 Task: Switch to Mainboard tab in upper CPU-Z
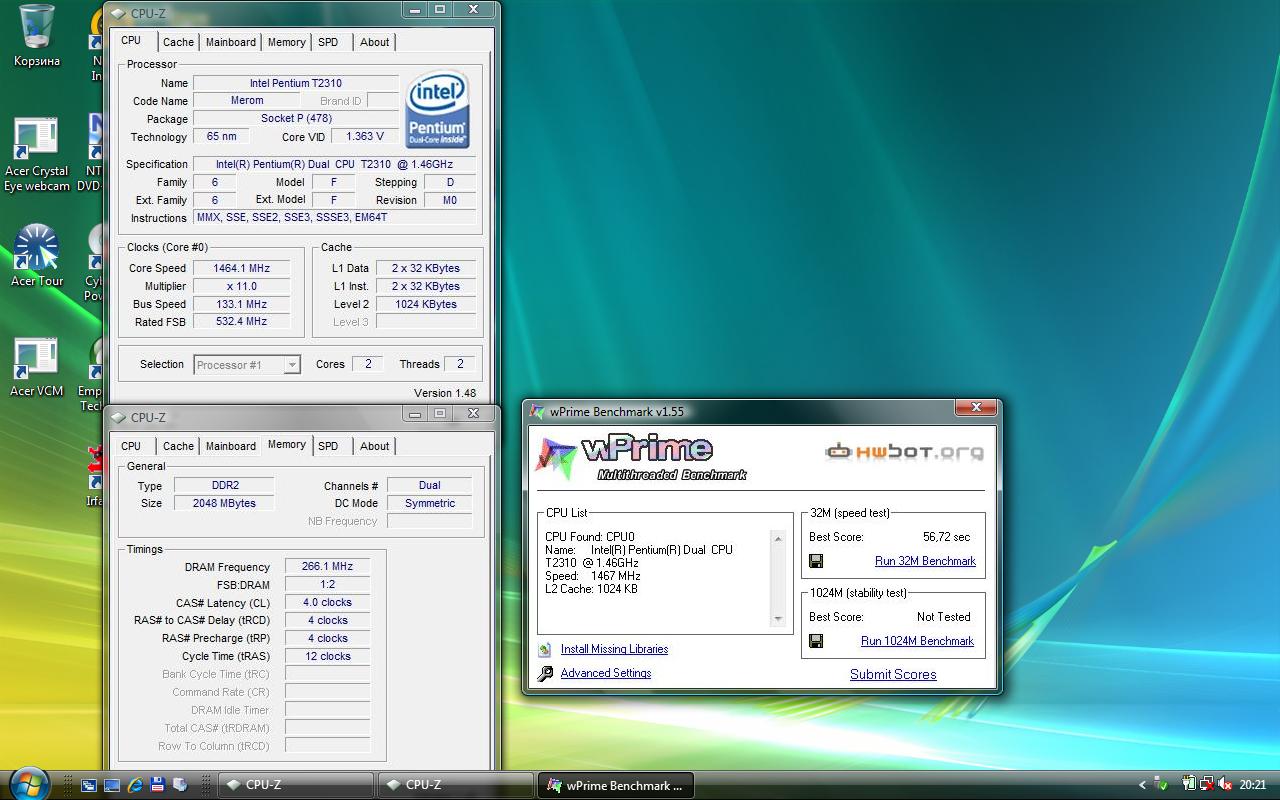point(231,42)
